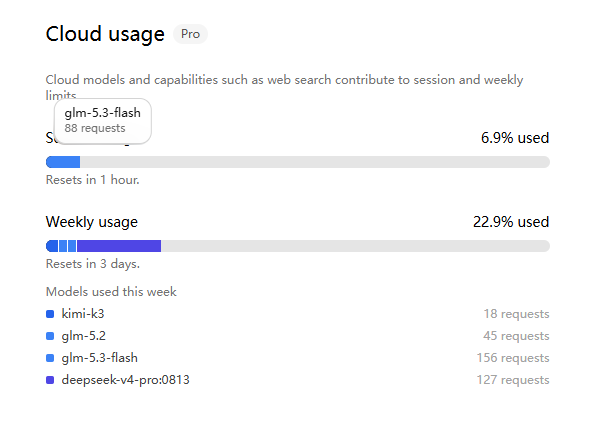Select the glm-5.3-flash model row label
Viewport: 594px width, 435px height.
click(x=100, y=358)
